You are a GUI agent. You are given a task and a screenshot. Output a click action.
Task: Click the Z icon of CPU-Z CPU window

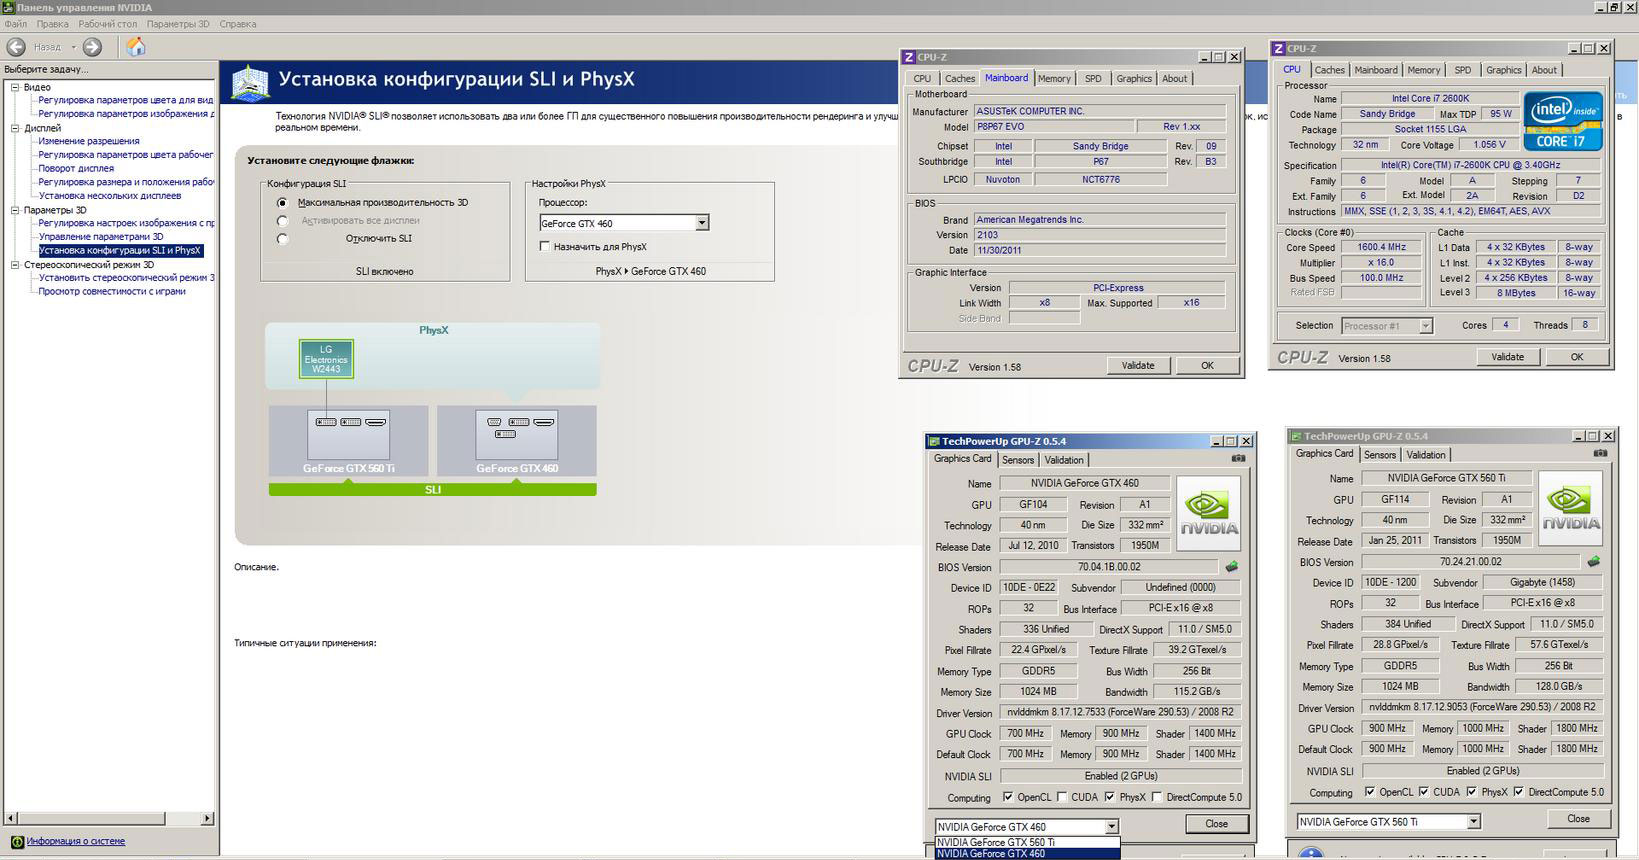tap(1279, 48)
